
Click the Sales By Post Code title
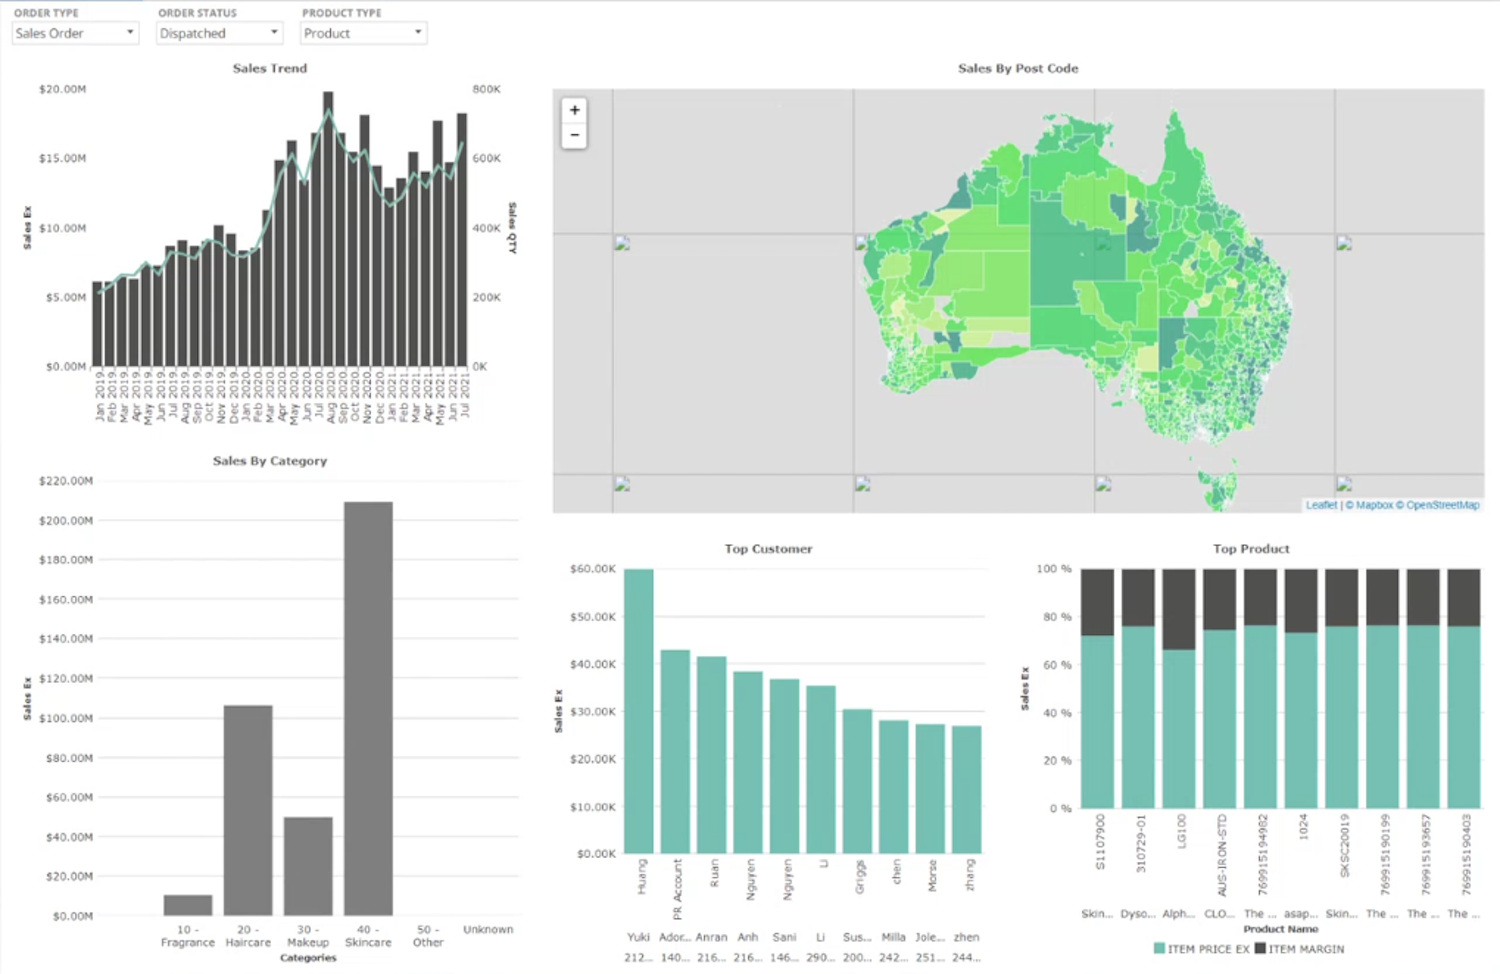click(1018, 68)
